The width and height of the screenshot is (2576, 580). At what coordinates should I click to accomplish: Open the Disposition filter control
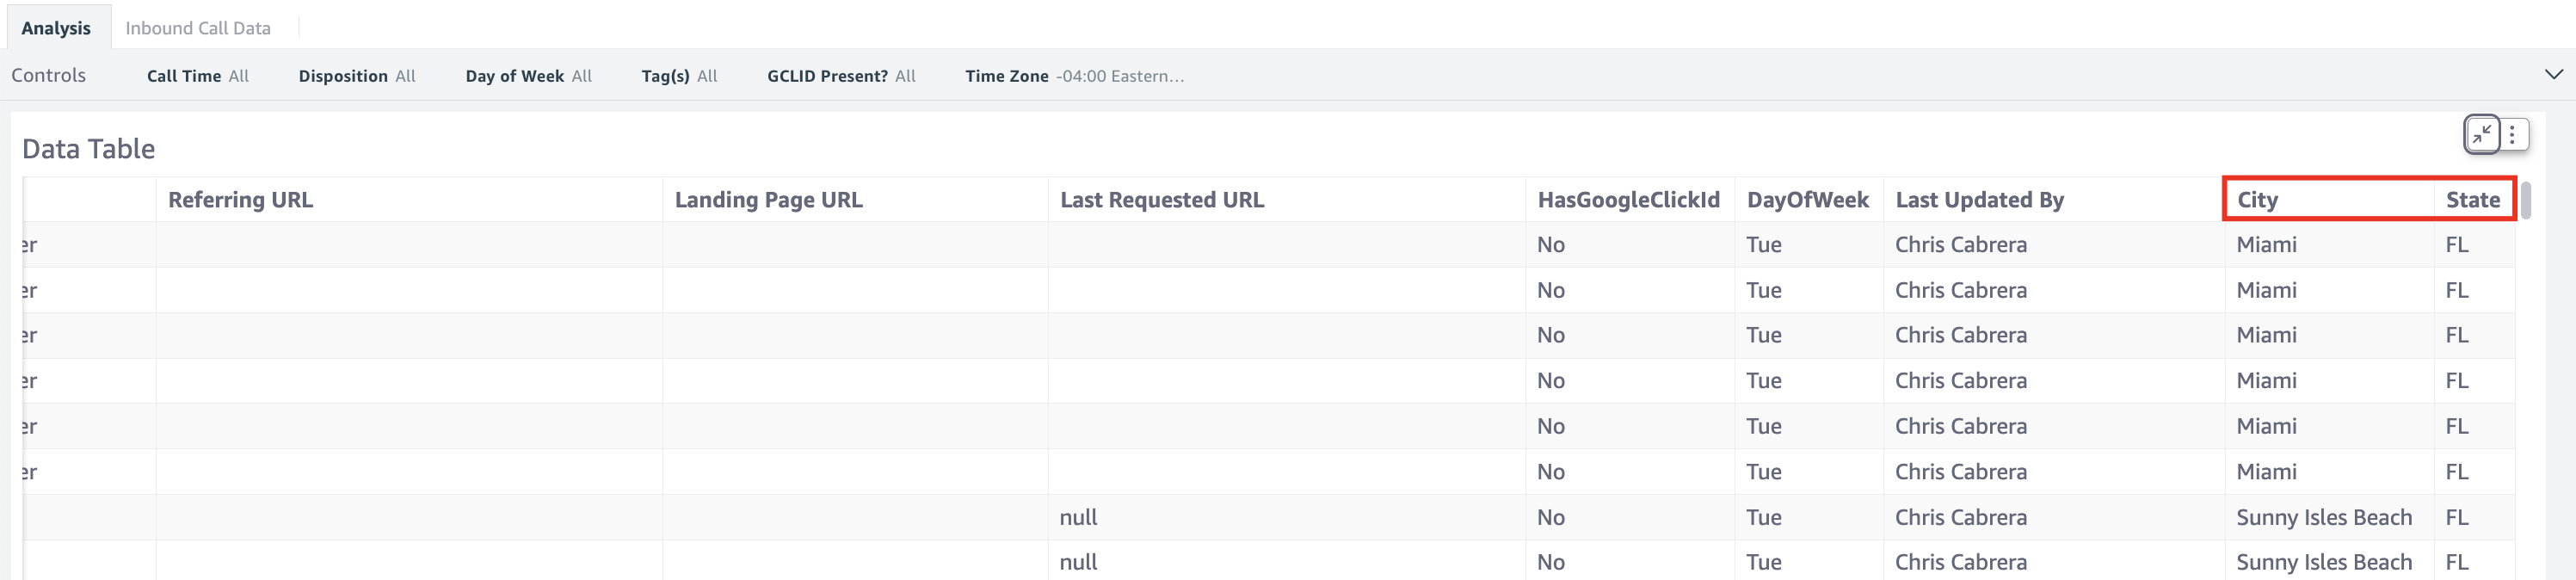(356, 76)
